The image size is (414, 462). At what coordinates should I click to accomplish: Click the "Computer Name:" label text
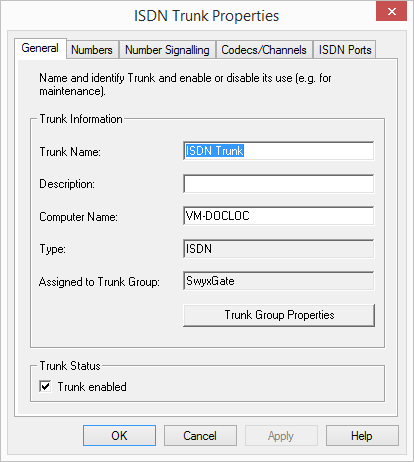click(x=78, y=217)
